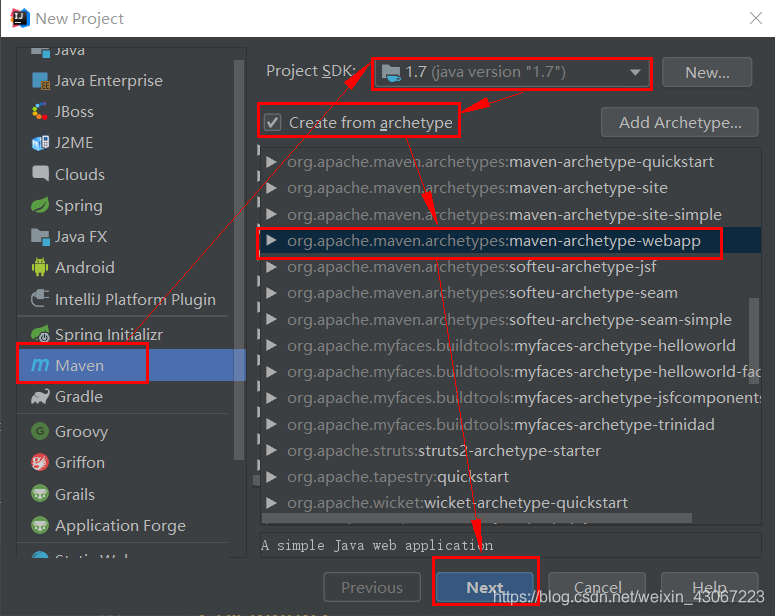Select J2ME project type

click(x=125, y=143)
